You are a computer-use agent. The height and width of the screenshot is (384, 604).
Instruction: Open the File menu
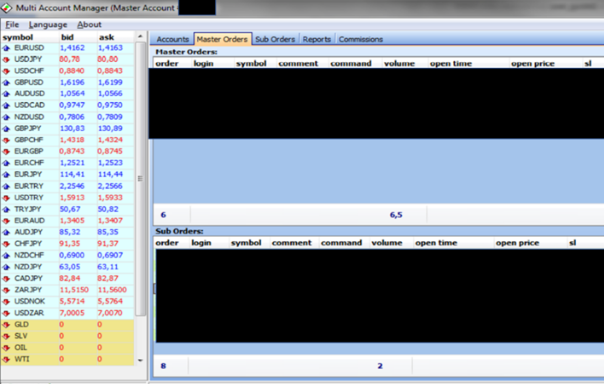[12, 25]
